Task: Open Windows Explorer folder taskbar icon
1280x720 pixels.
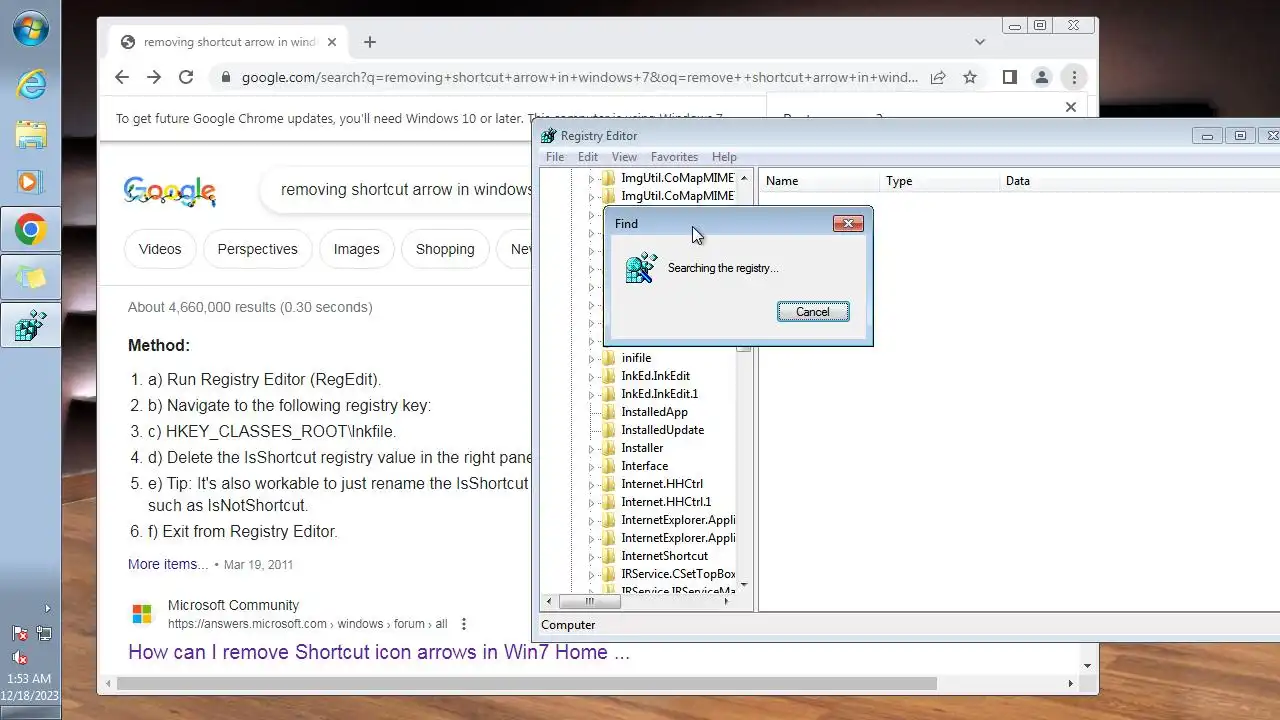Action: [x=31, y=133]
